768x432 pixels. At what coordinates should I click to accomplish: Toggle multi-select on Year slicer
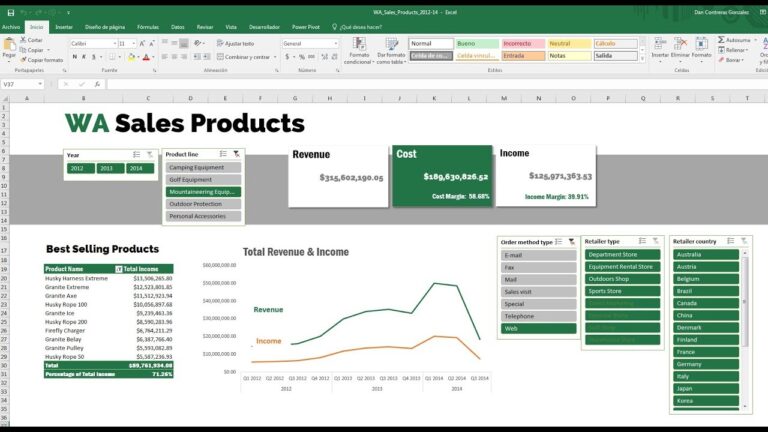[137, 155]
